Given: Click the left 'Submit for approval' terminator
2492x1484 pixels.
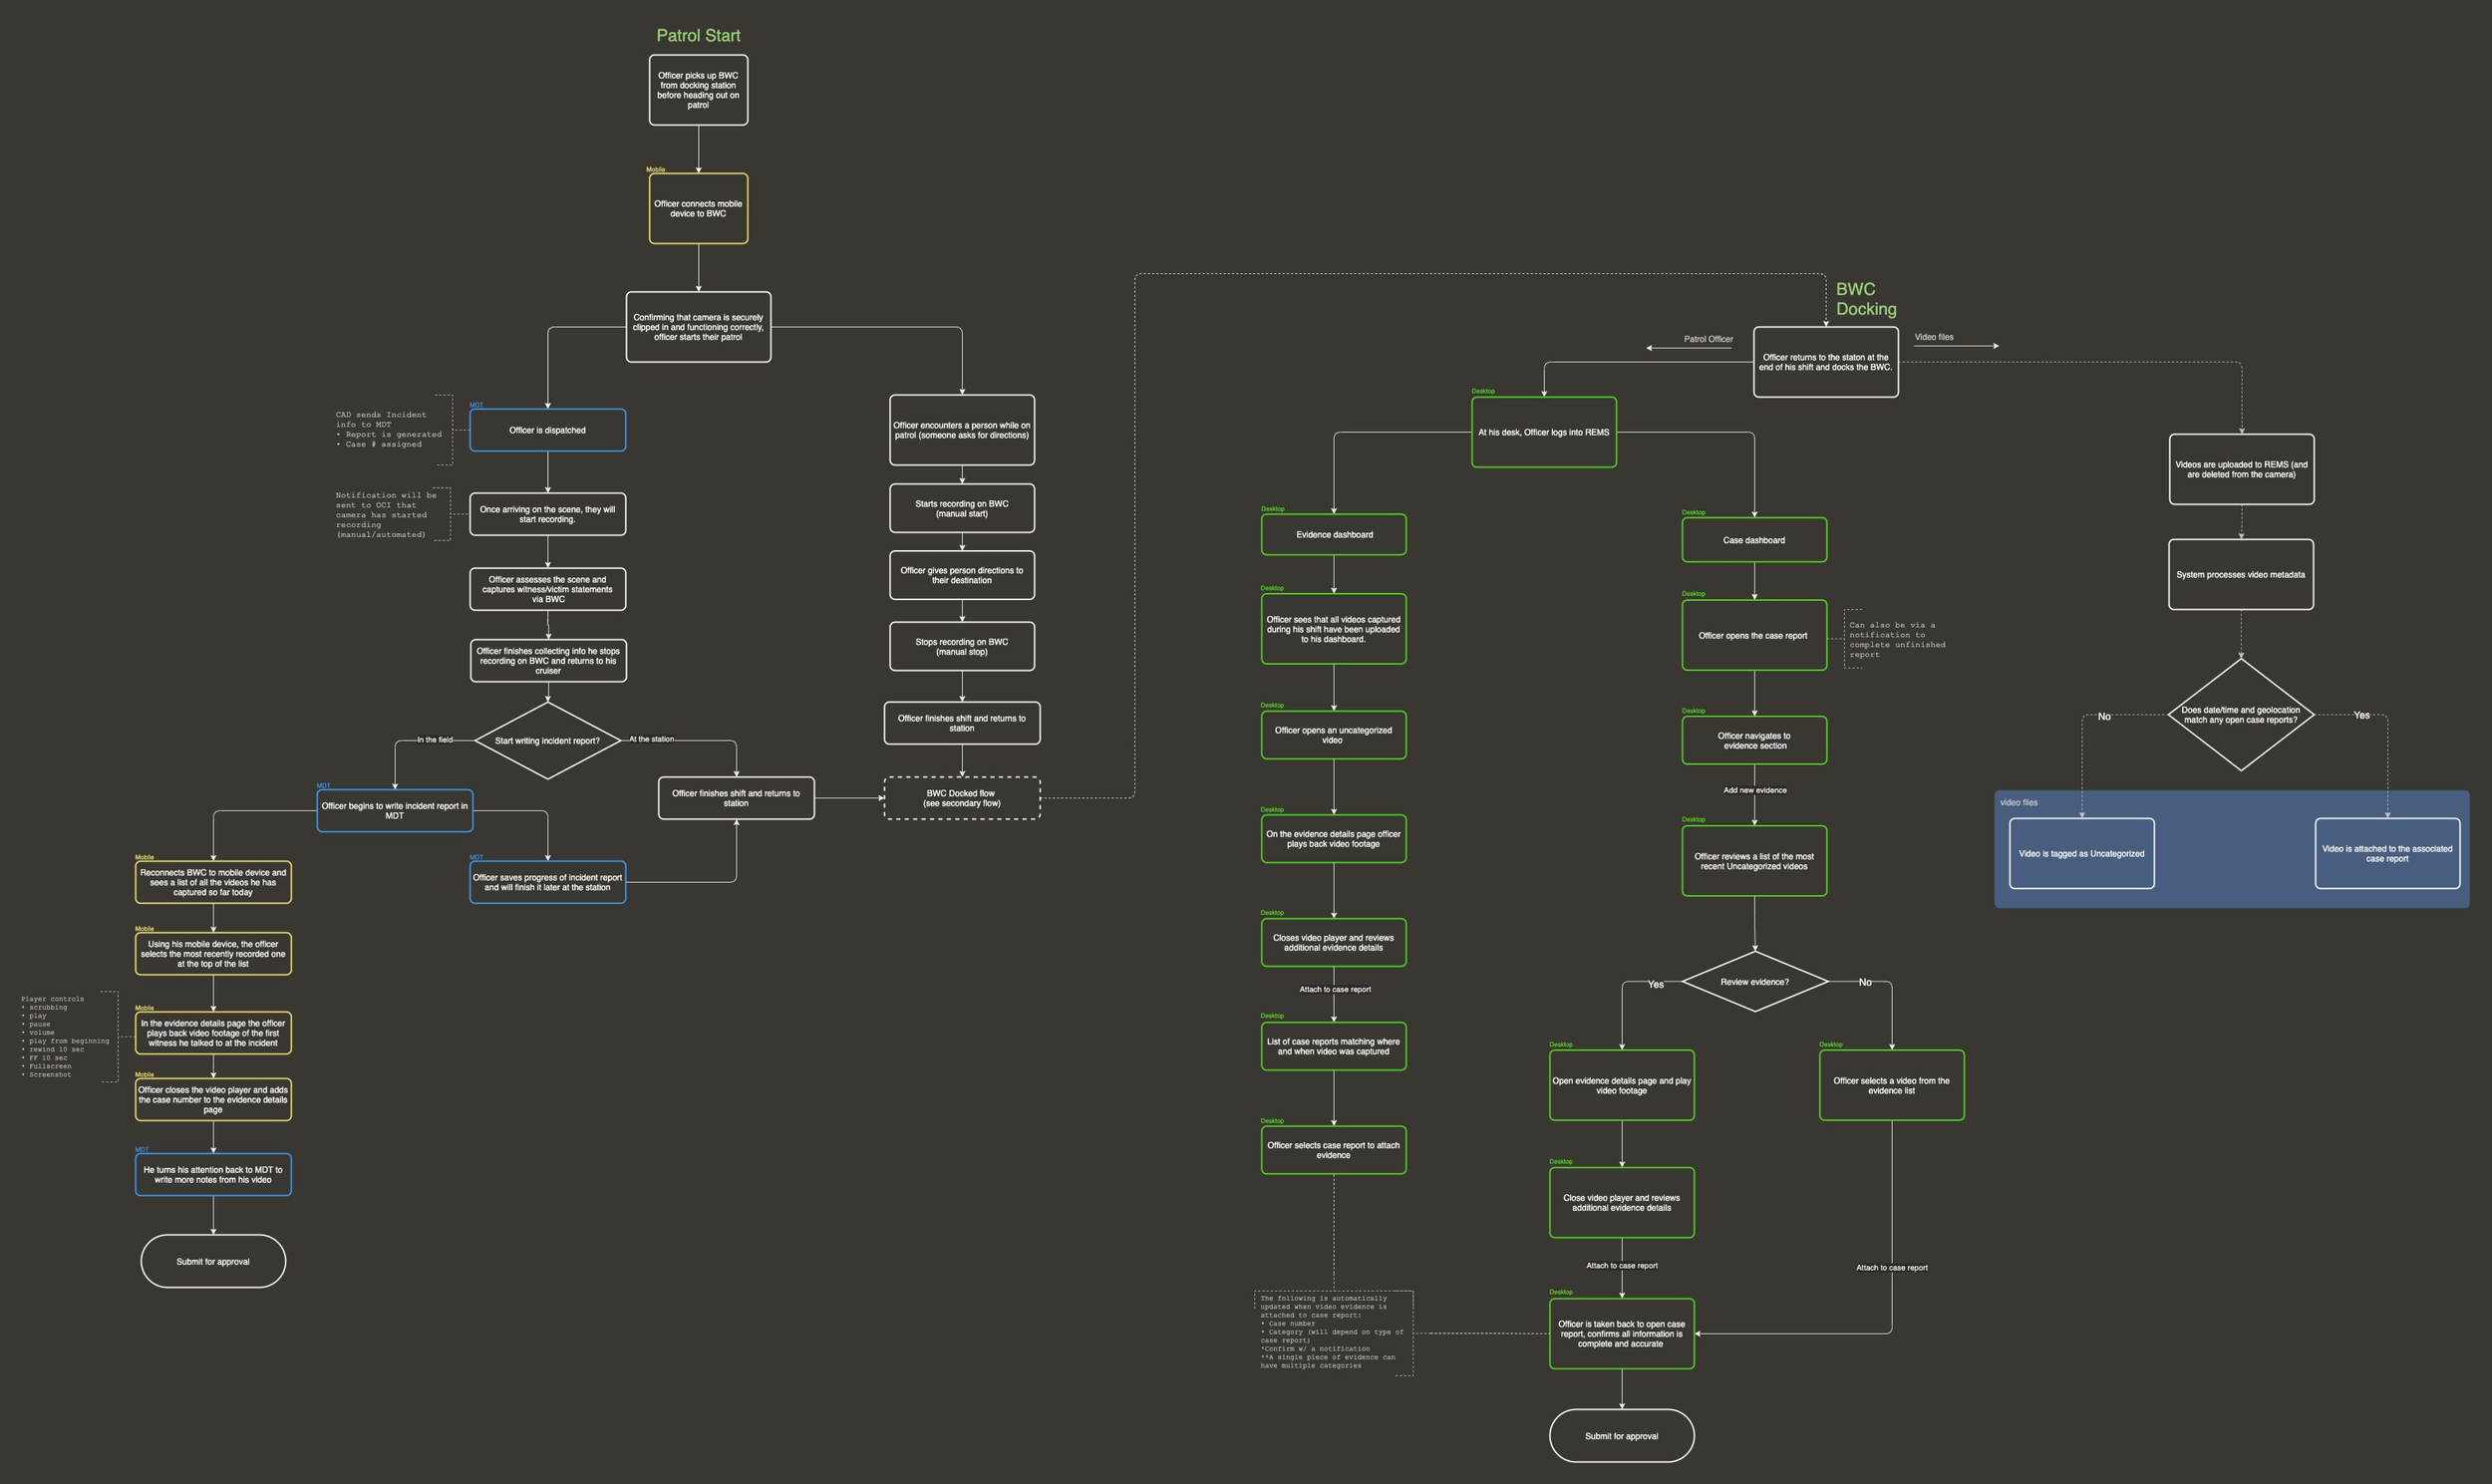Looking at the screenshot, I should pyautogui.click(x=213, y=1262).
